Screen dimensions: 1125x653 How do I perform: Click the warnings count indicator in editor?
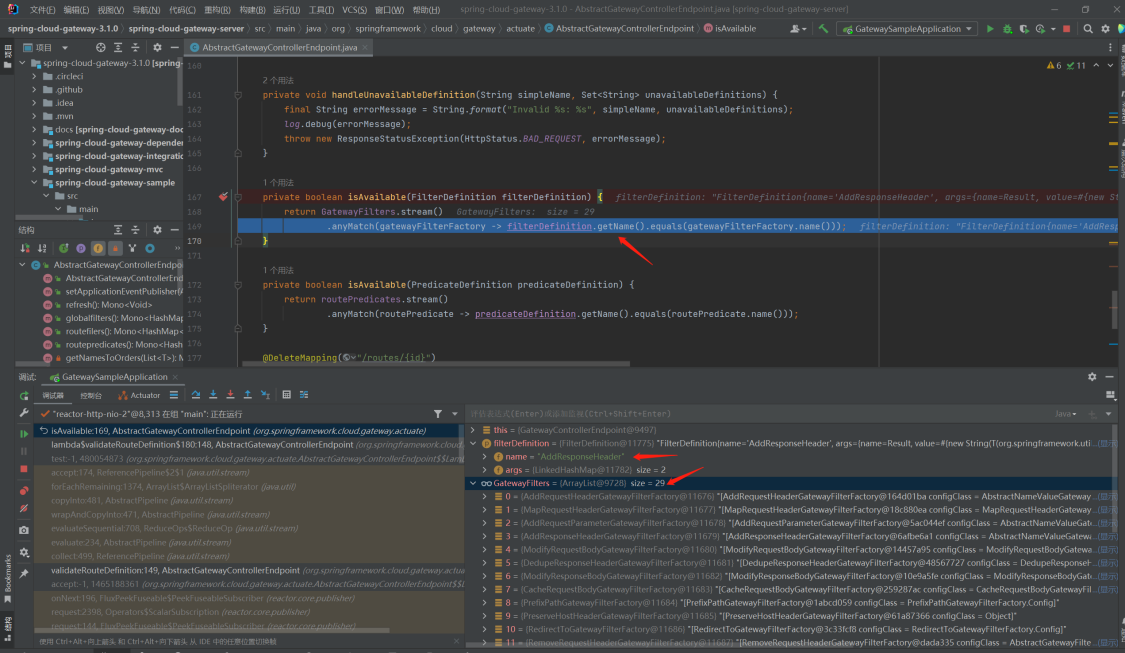pos(1054,65)
